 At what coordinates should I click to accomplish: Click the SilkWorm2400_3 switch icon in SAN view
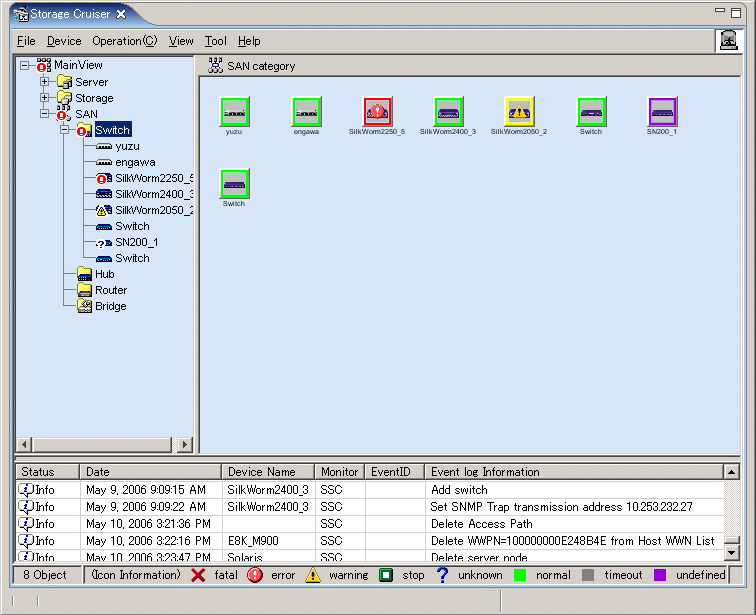[x=448, y=111]
